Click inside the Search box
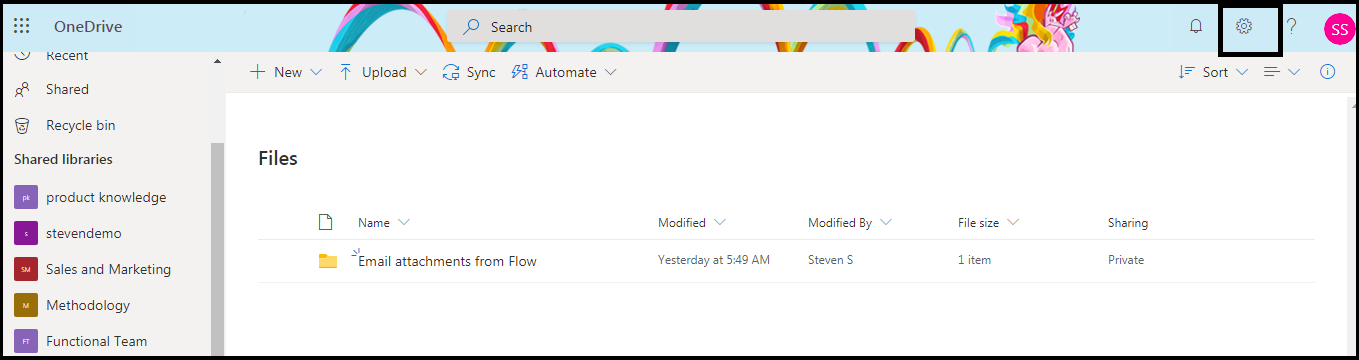Viewport: 1359px width, 360px height. pyautogui.click(x=682, y=27)
